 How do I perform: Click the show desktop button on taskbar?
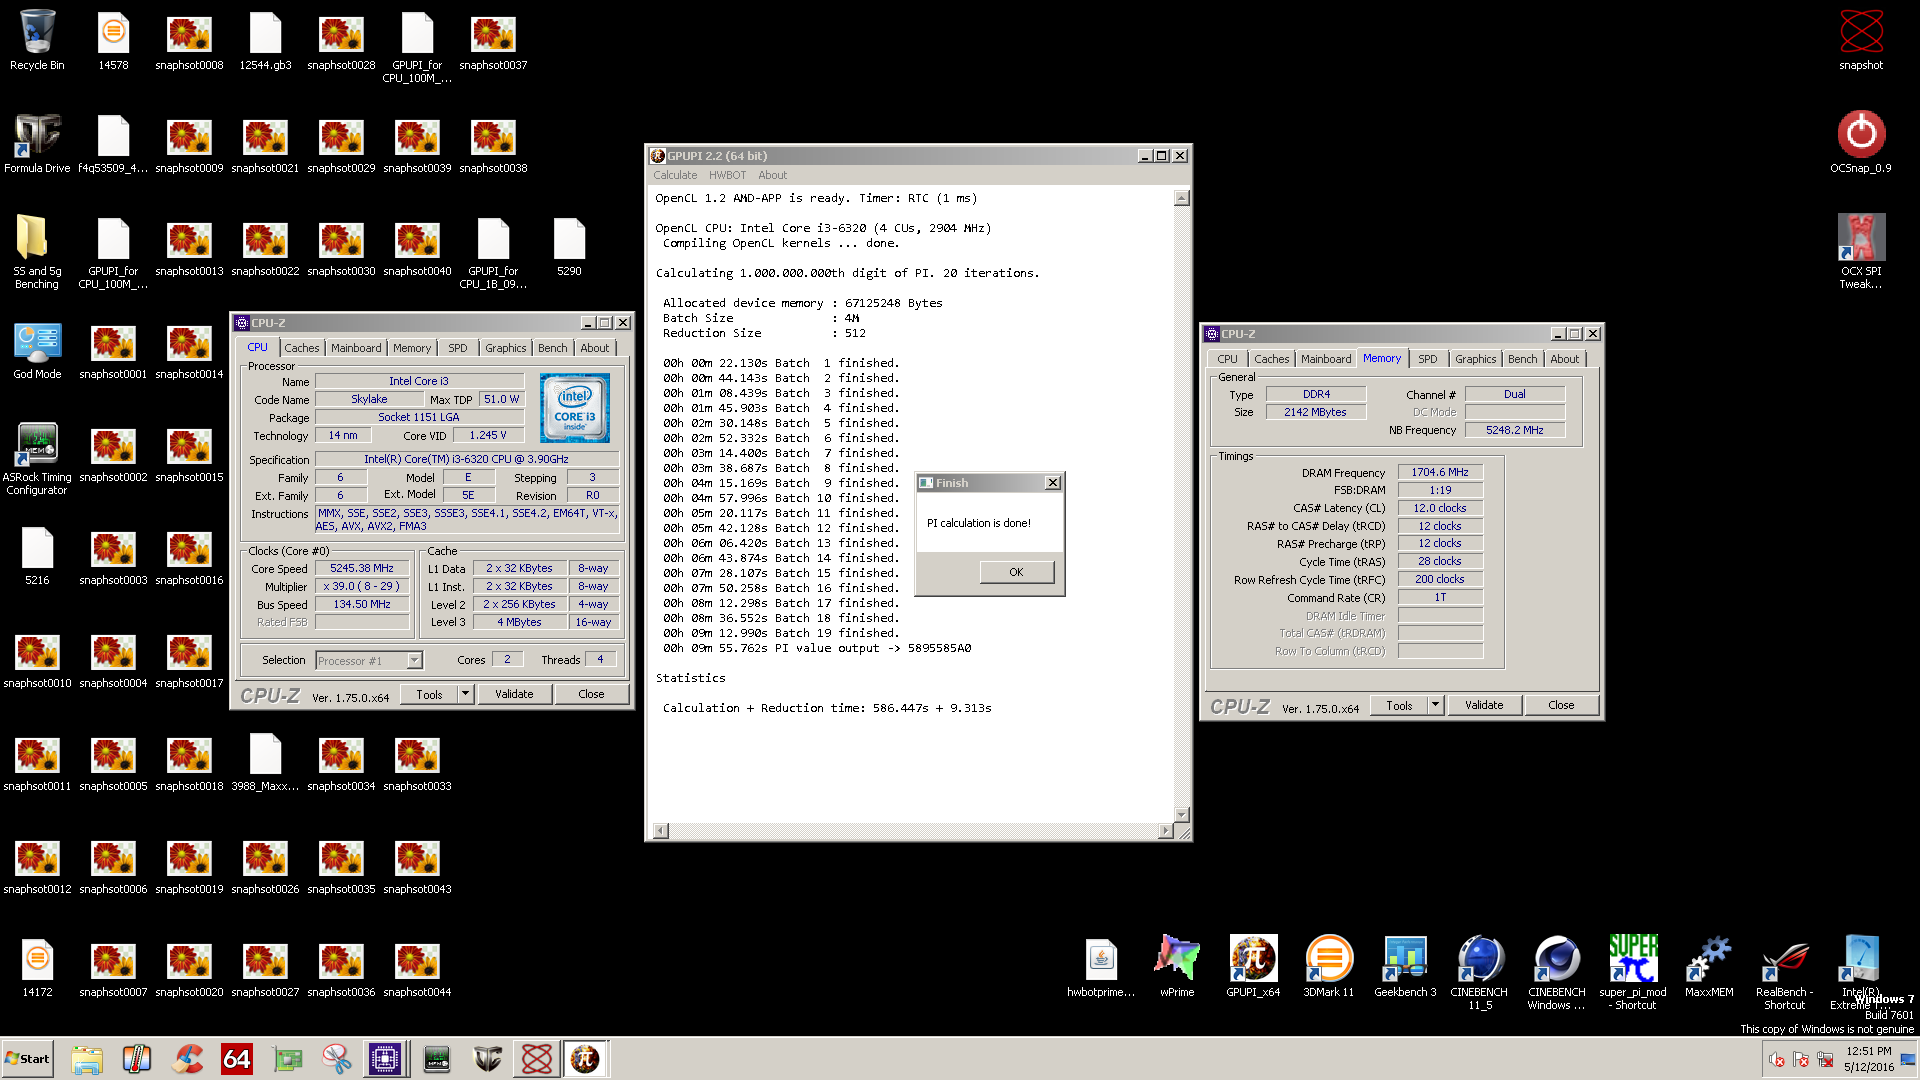[x=1909, y=1059]
